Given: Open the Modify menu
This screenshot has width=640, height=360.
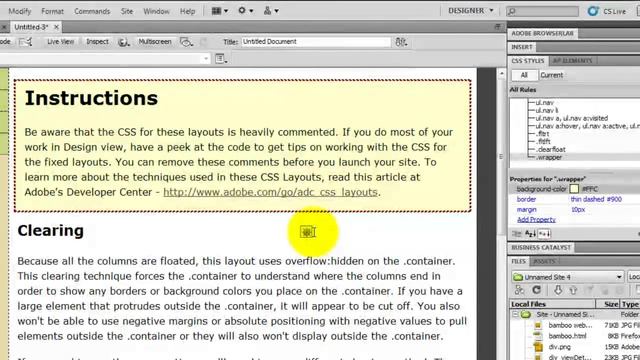Looking at the screenshot, I should [20, 11].
